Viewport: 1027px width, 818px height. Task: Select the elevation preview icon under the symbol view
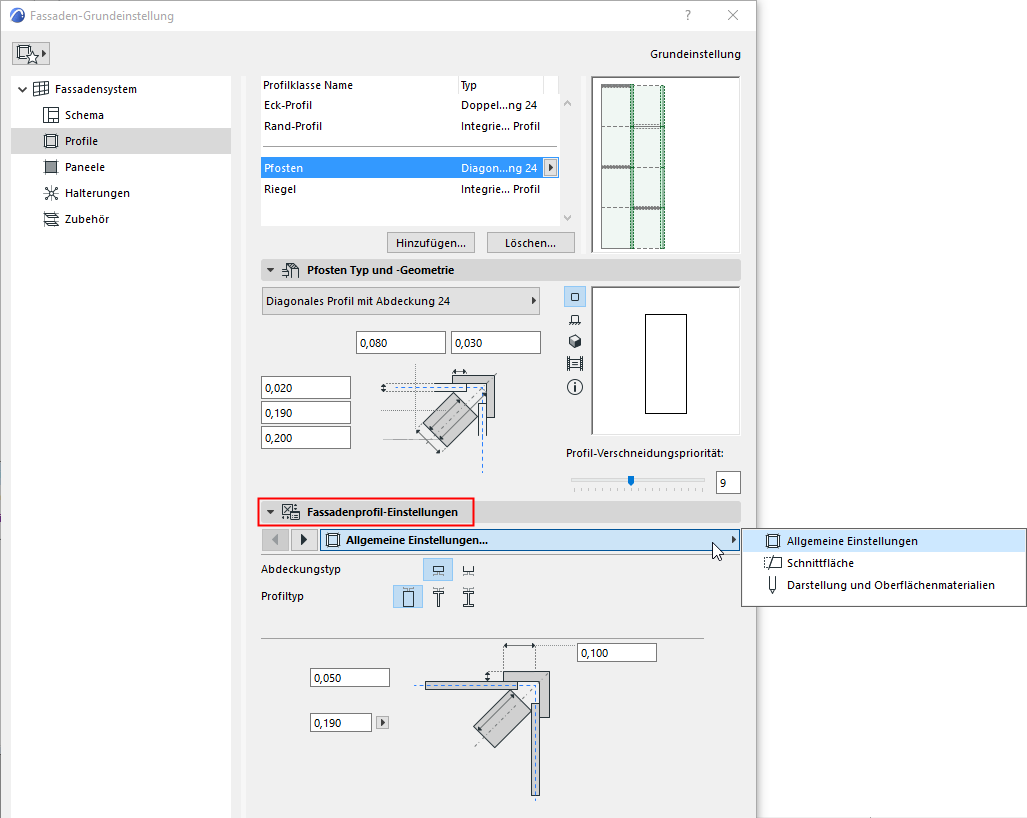(x=574, y=318)
